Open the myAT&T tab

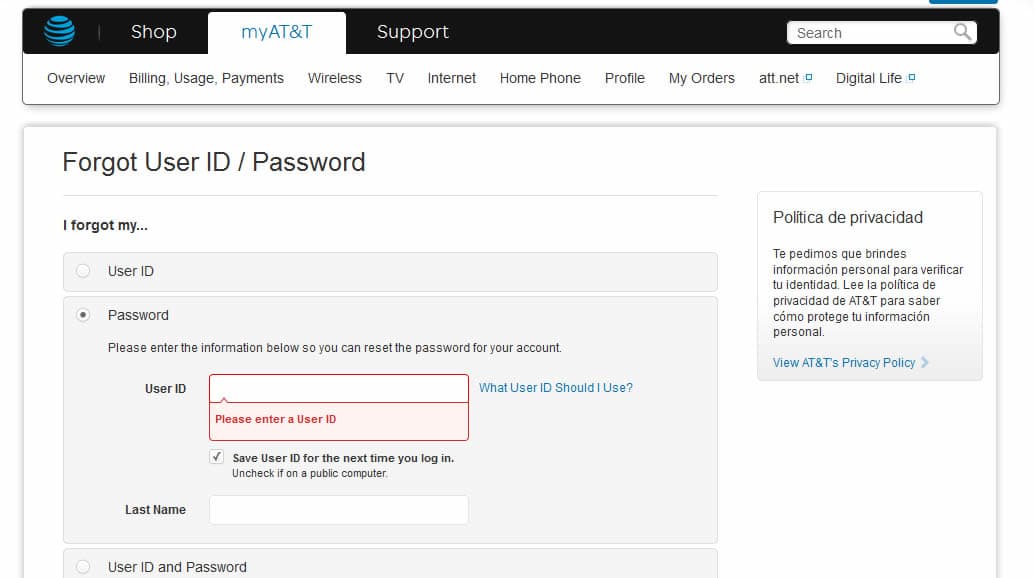tap(276, 31)
